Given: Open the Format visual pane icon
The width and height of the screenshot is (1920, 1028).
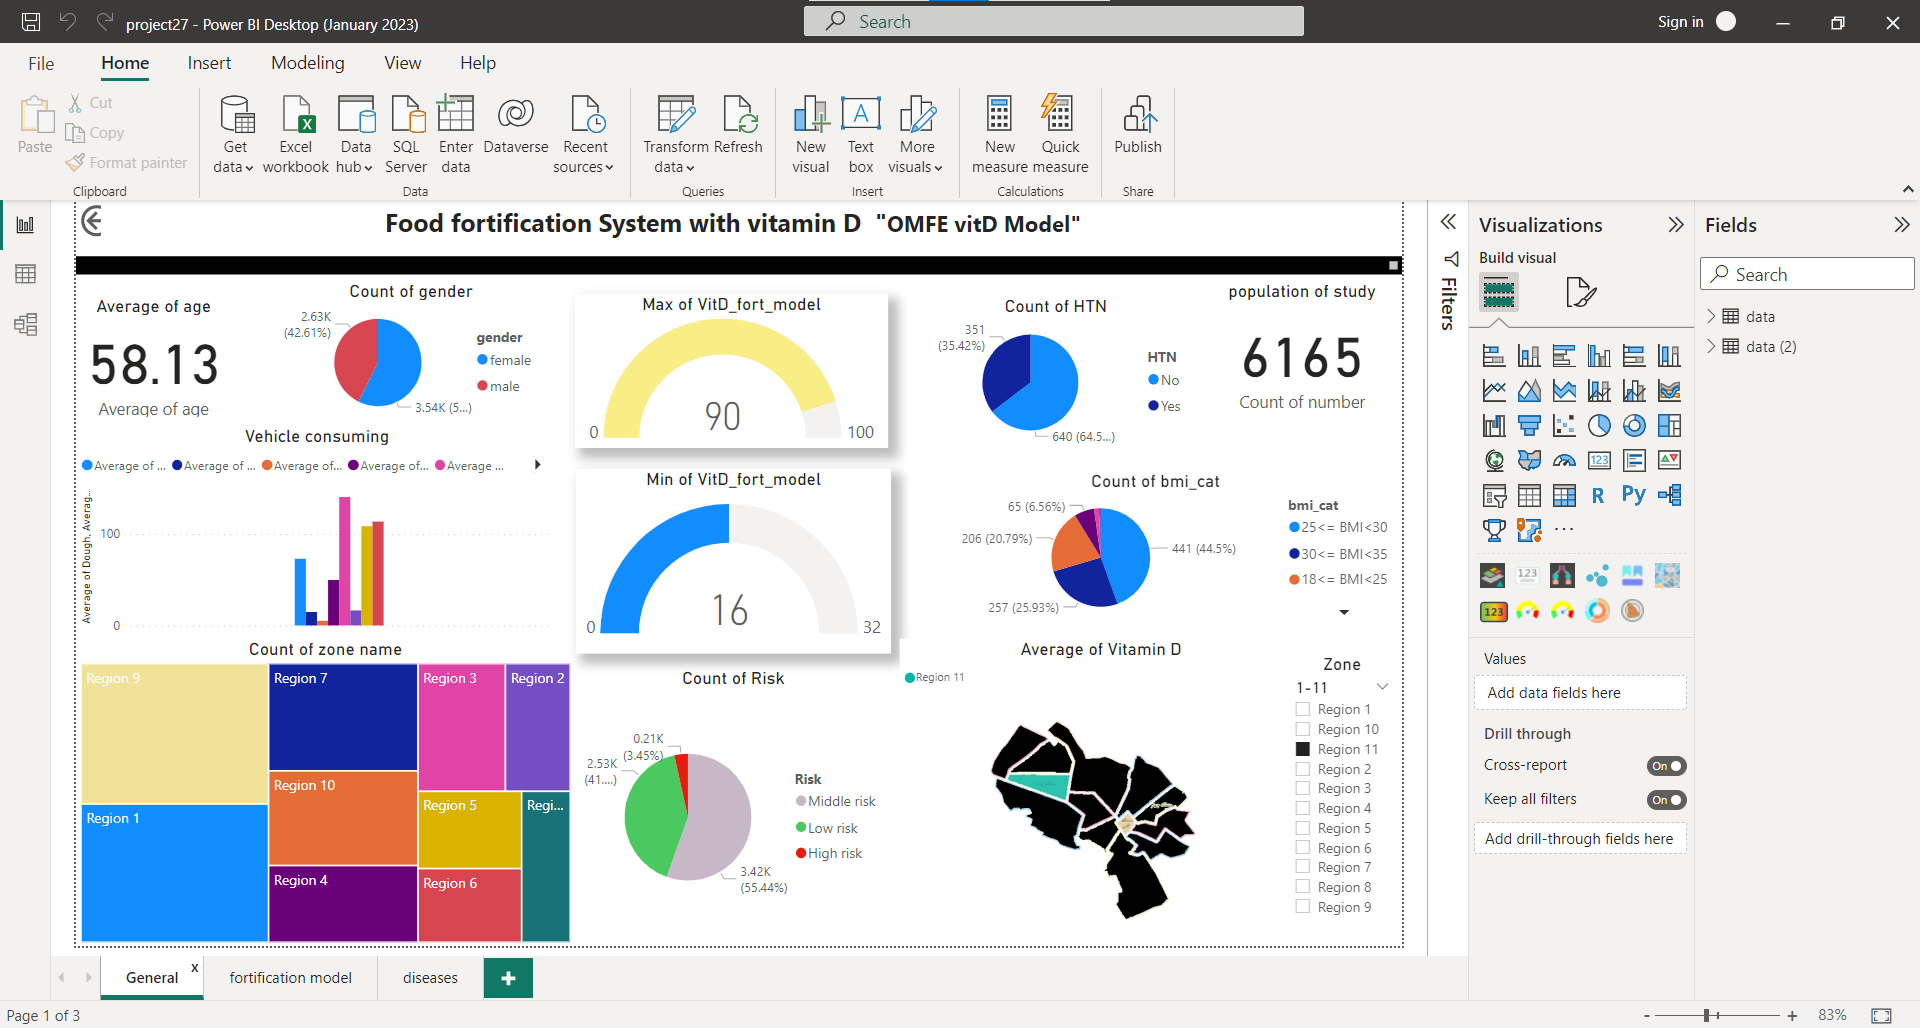Looking at the screenshot, I should 1580,293.
